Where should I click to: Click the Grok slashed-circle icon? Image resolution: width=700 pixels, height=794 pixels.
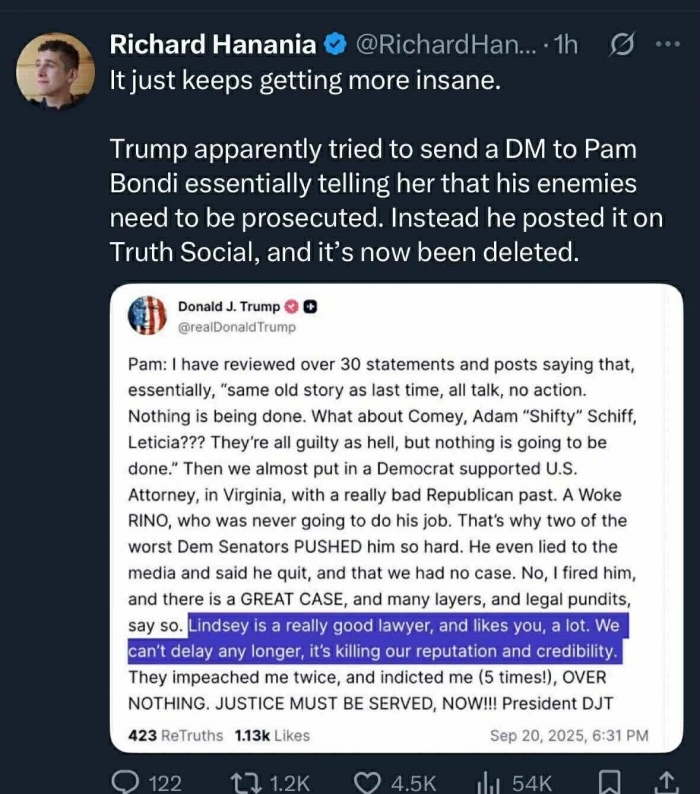click(x=622, y=45)
